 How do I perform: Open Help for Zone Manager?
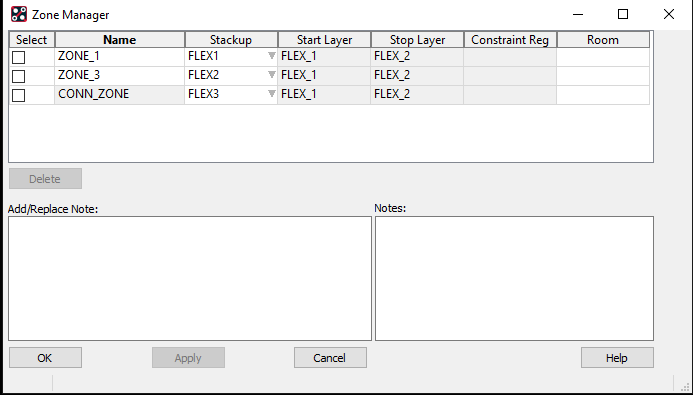coord(617,357)
